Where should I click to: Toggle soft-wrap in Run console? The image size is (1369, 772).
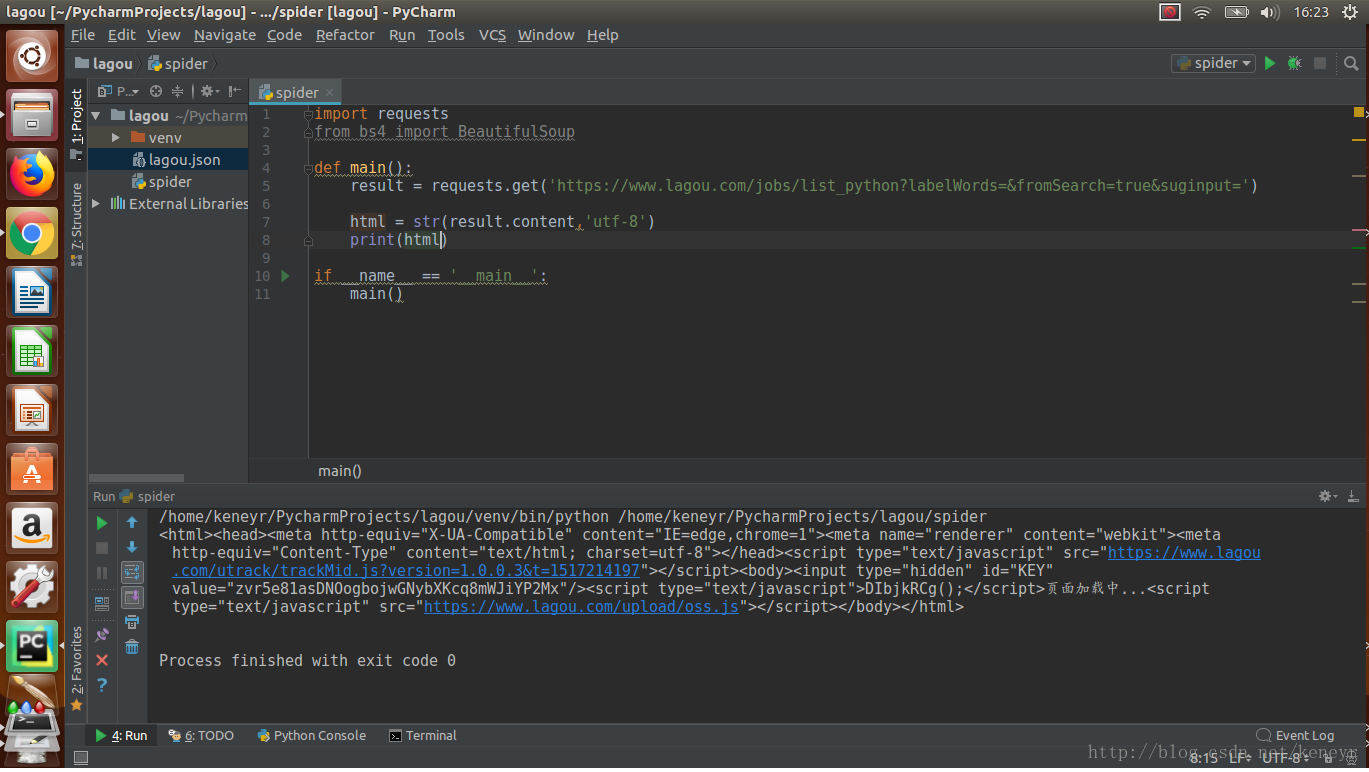coord(132,572)
